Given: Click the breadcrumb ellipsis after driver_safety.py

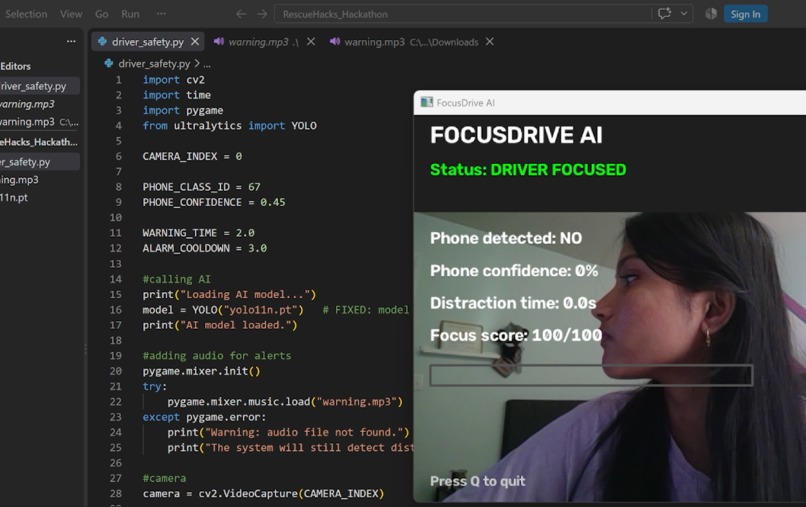Looking at the screenshot, I should pyautogui.click(x=207, y=64).
